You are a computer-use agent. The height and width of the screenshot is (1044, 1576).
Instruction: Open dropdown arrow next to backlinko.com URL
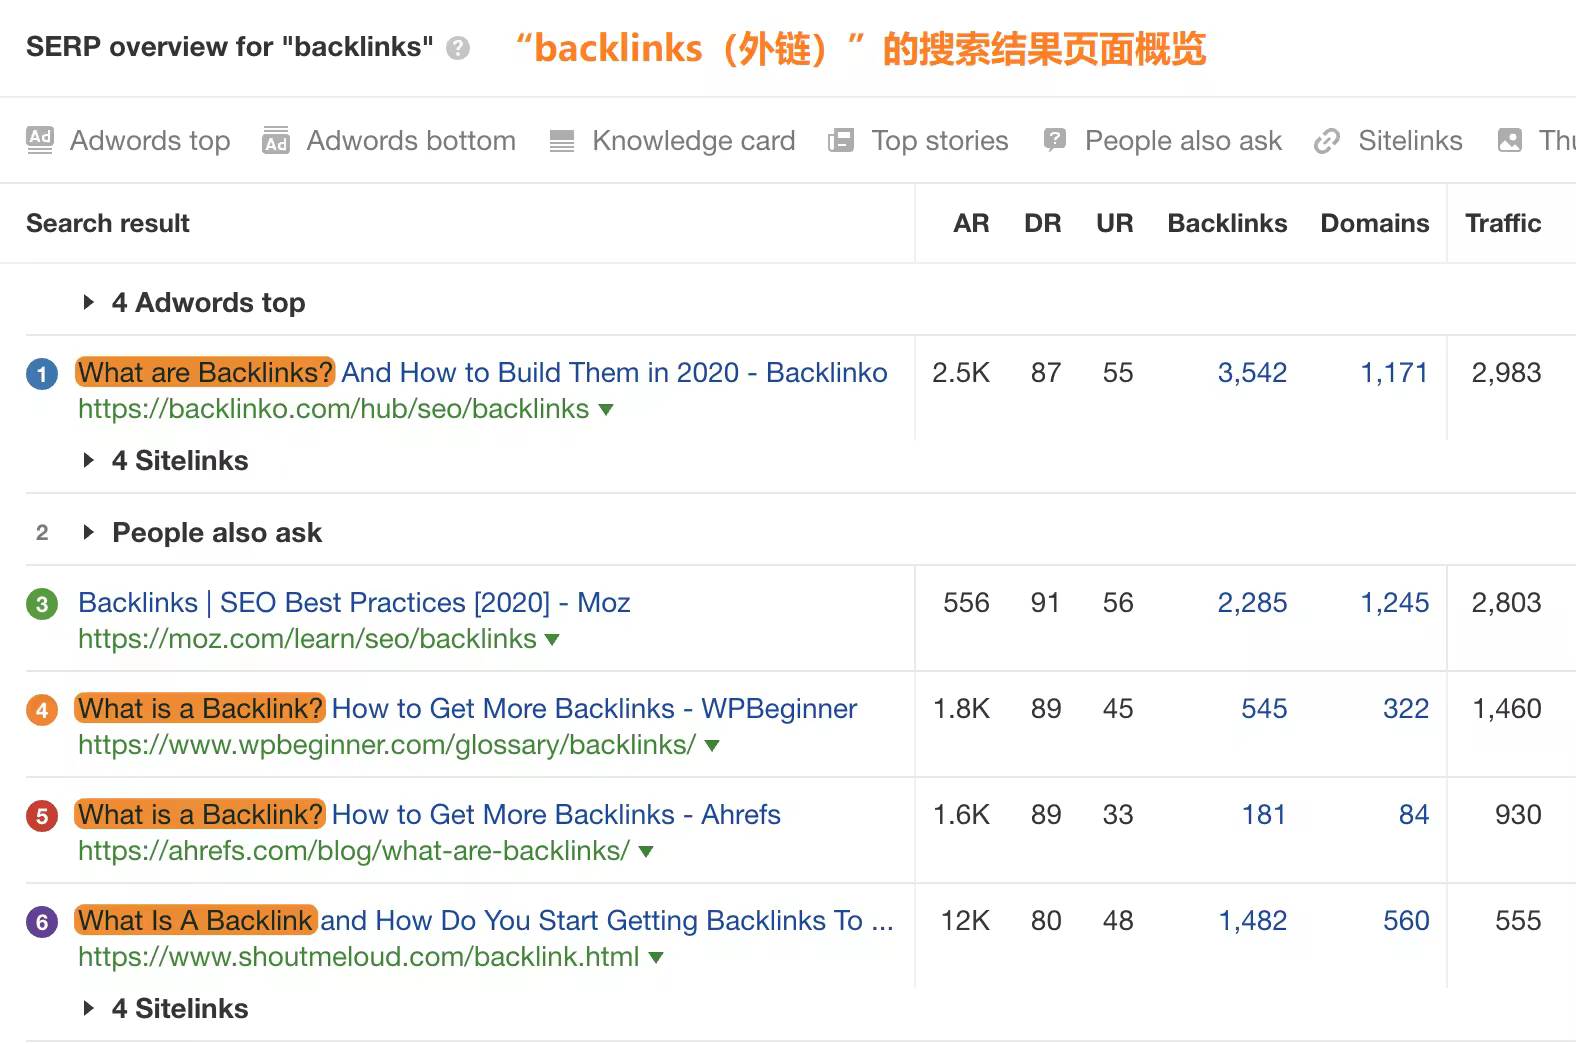(x=606, y=410)
